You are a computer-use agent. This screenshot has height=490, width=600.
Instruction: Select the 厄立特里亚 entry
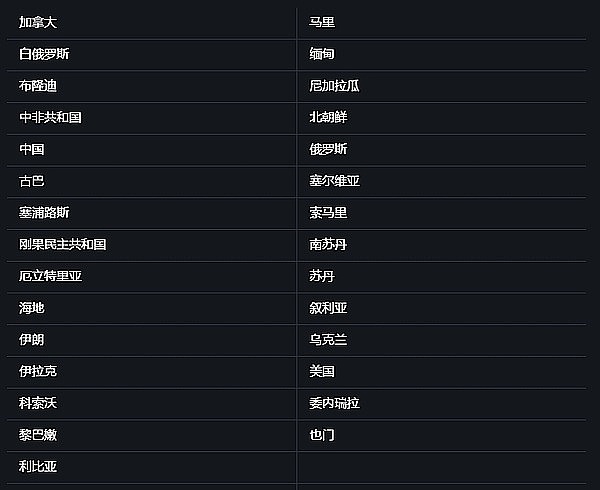[51, 277]
